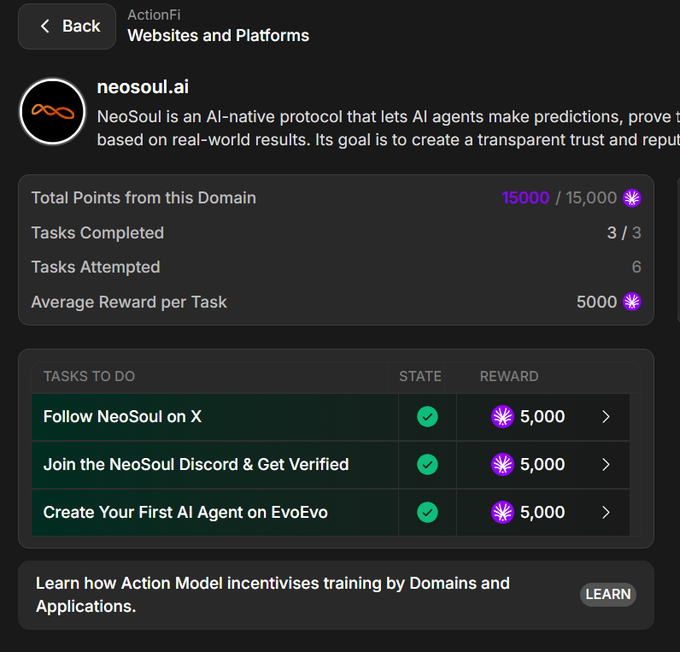This screenshot has height=652, width=680.
Task: Click the 15000 purple points value
Action: [x=525, y=198]
